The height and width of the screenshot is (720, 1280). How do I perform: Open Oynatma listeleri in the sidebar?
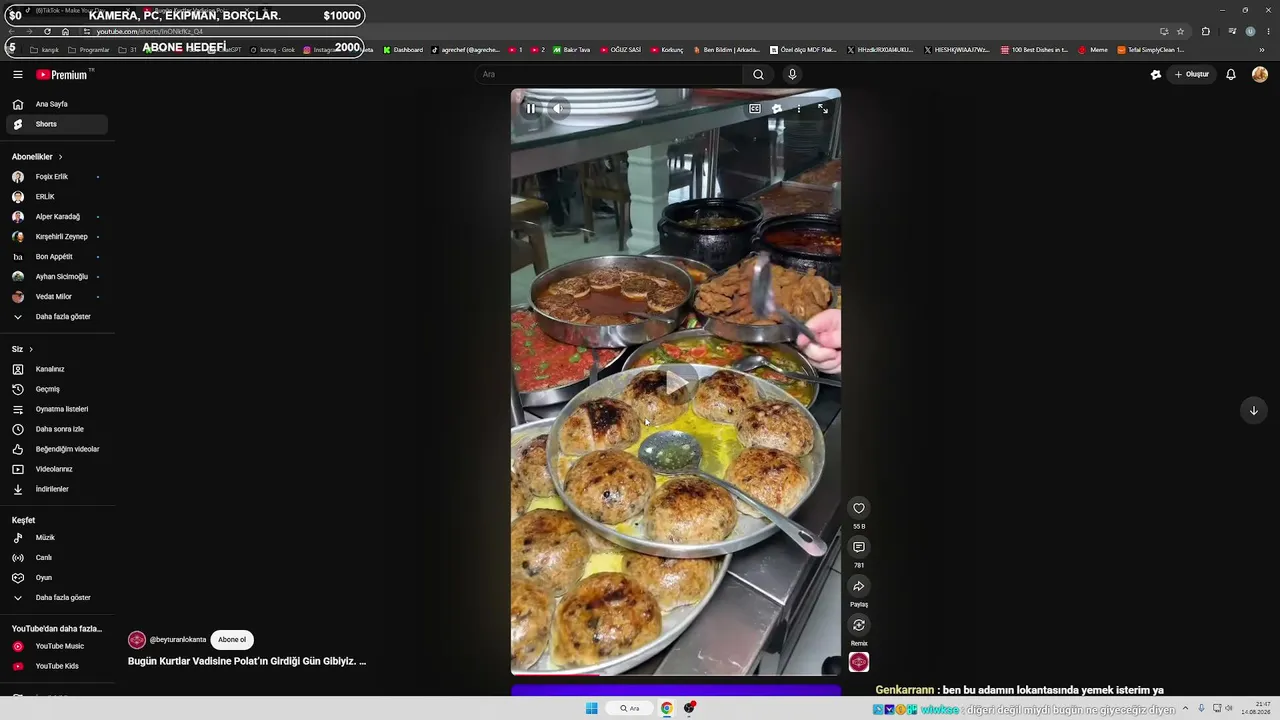(x=57, y=409)
